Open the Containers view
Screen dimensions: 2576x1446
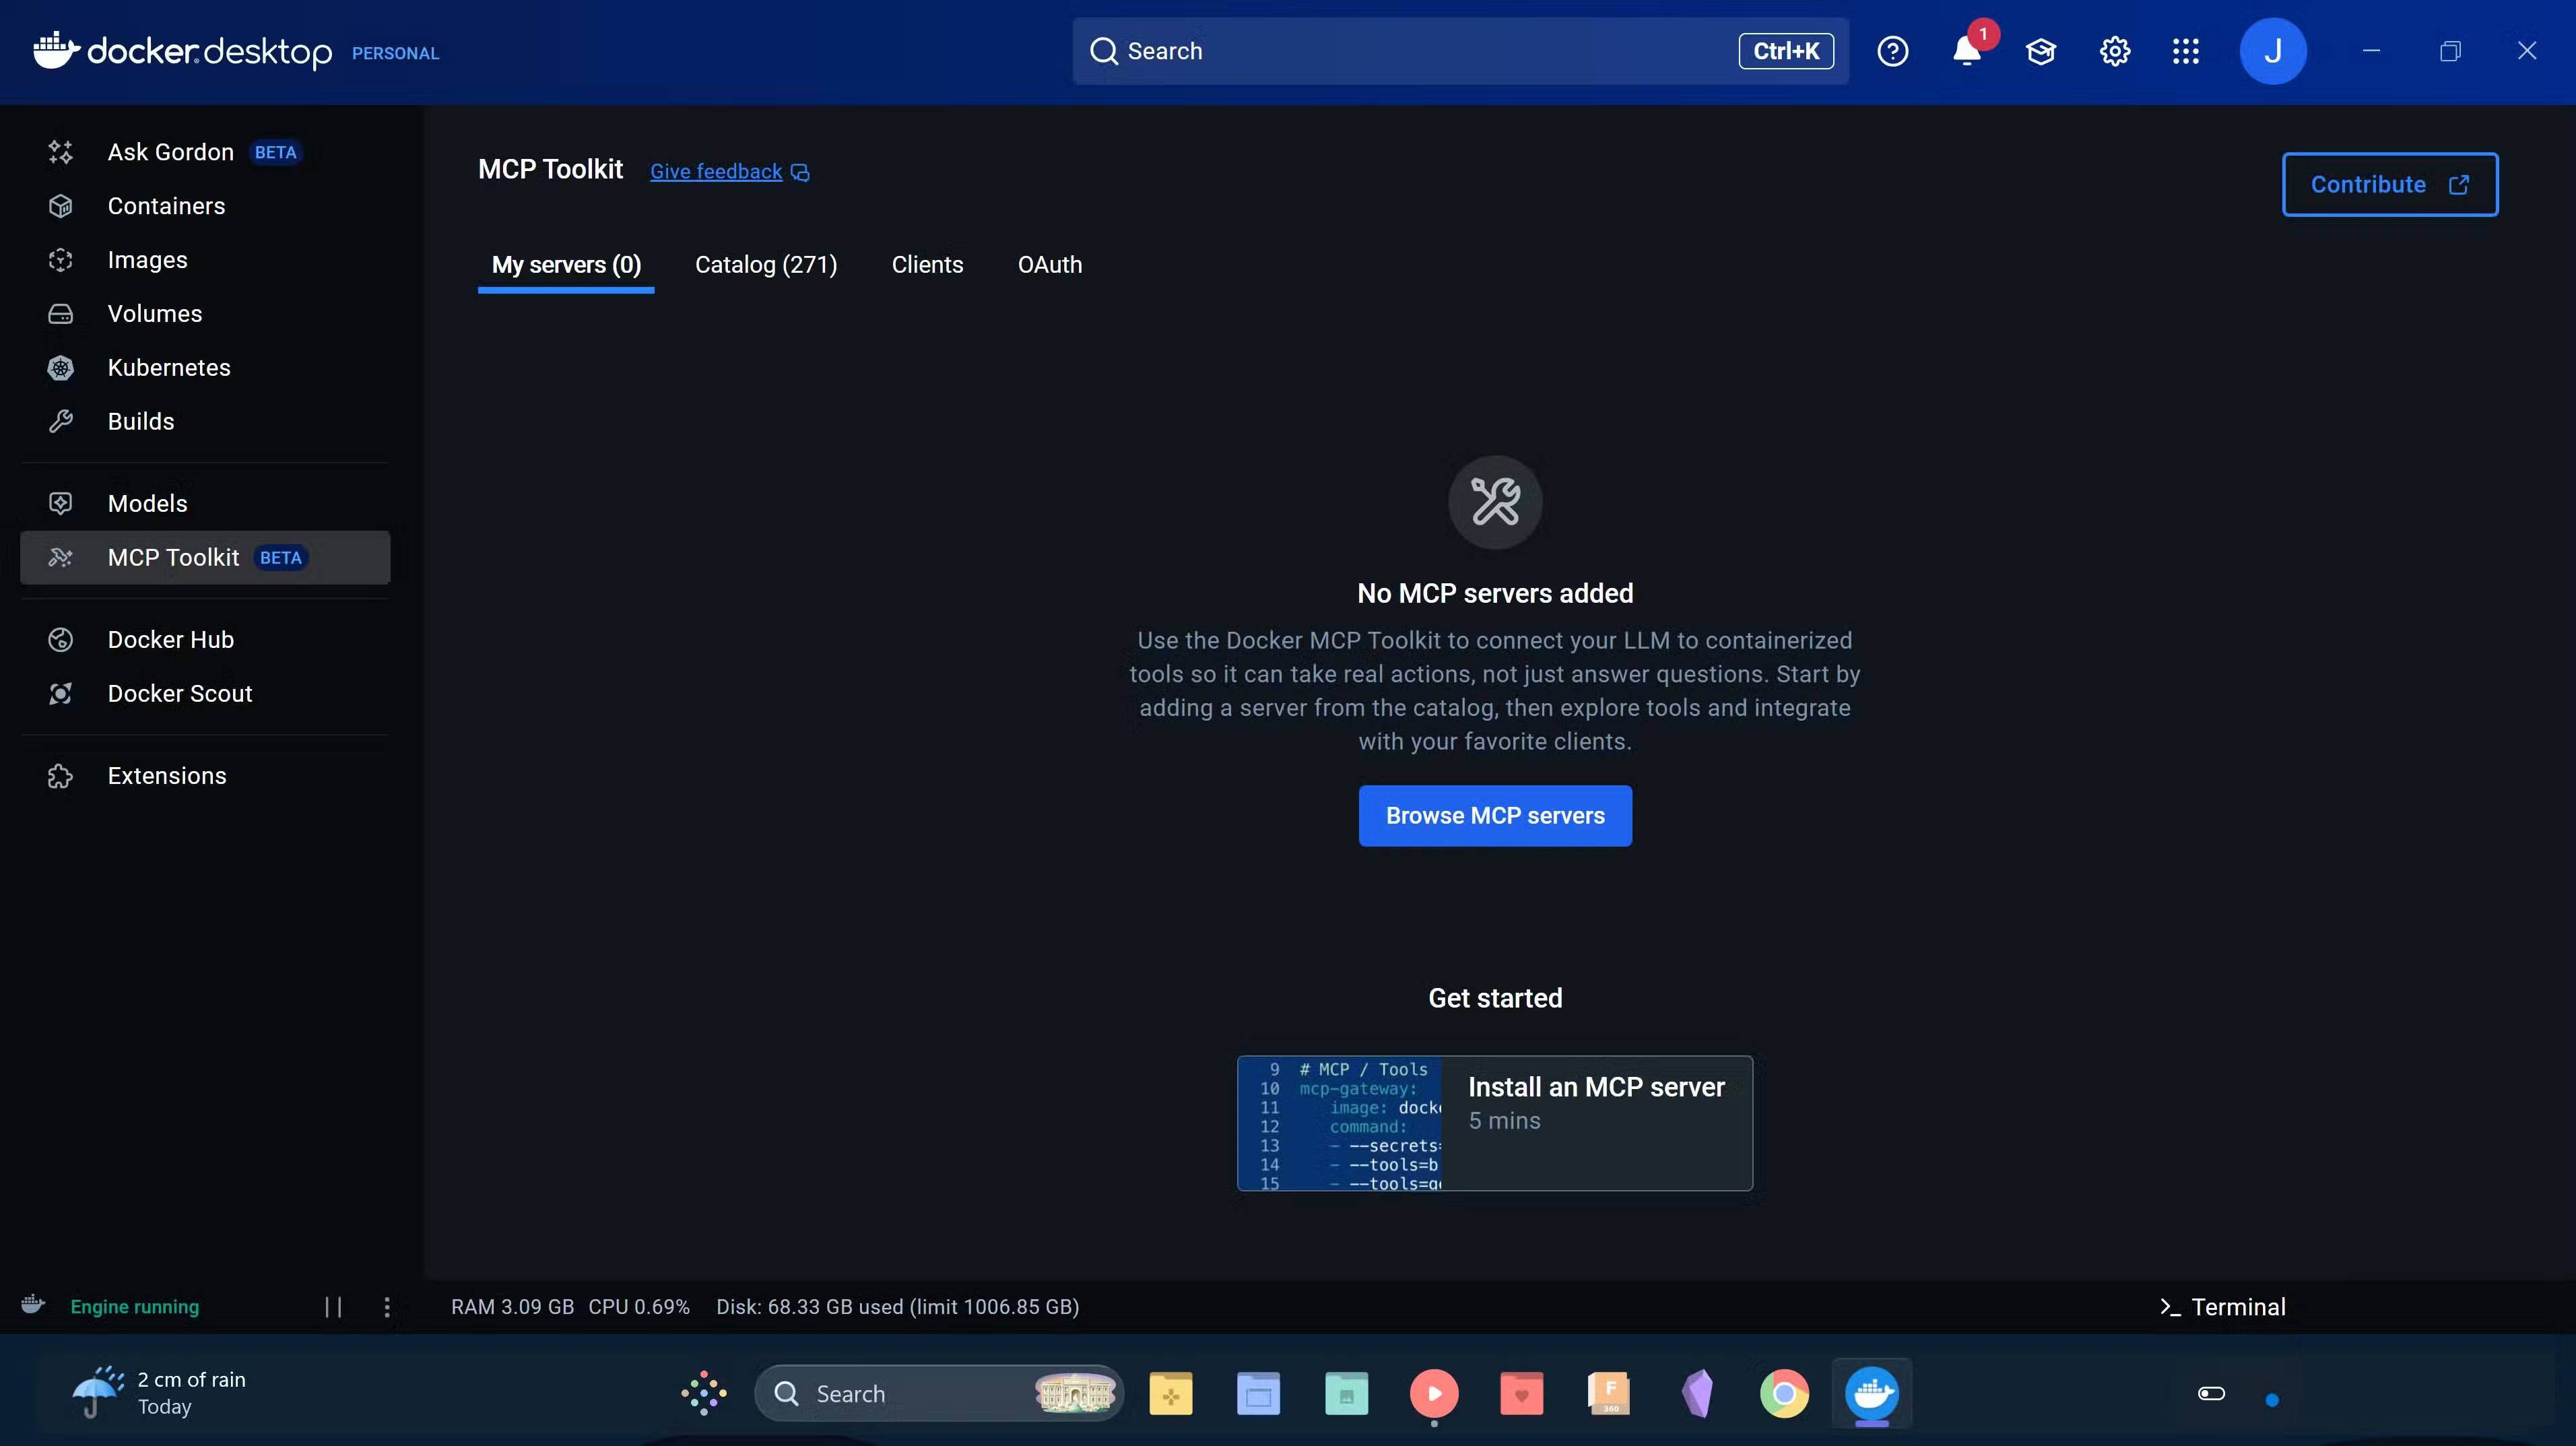point(166,206)
